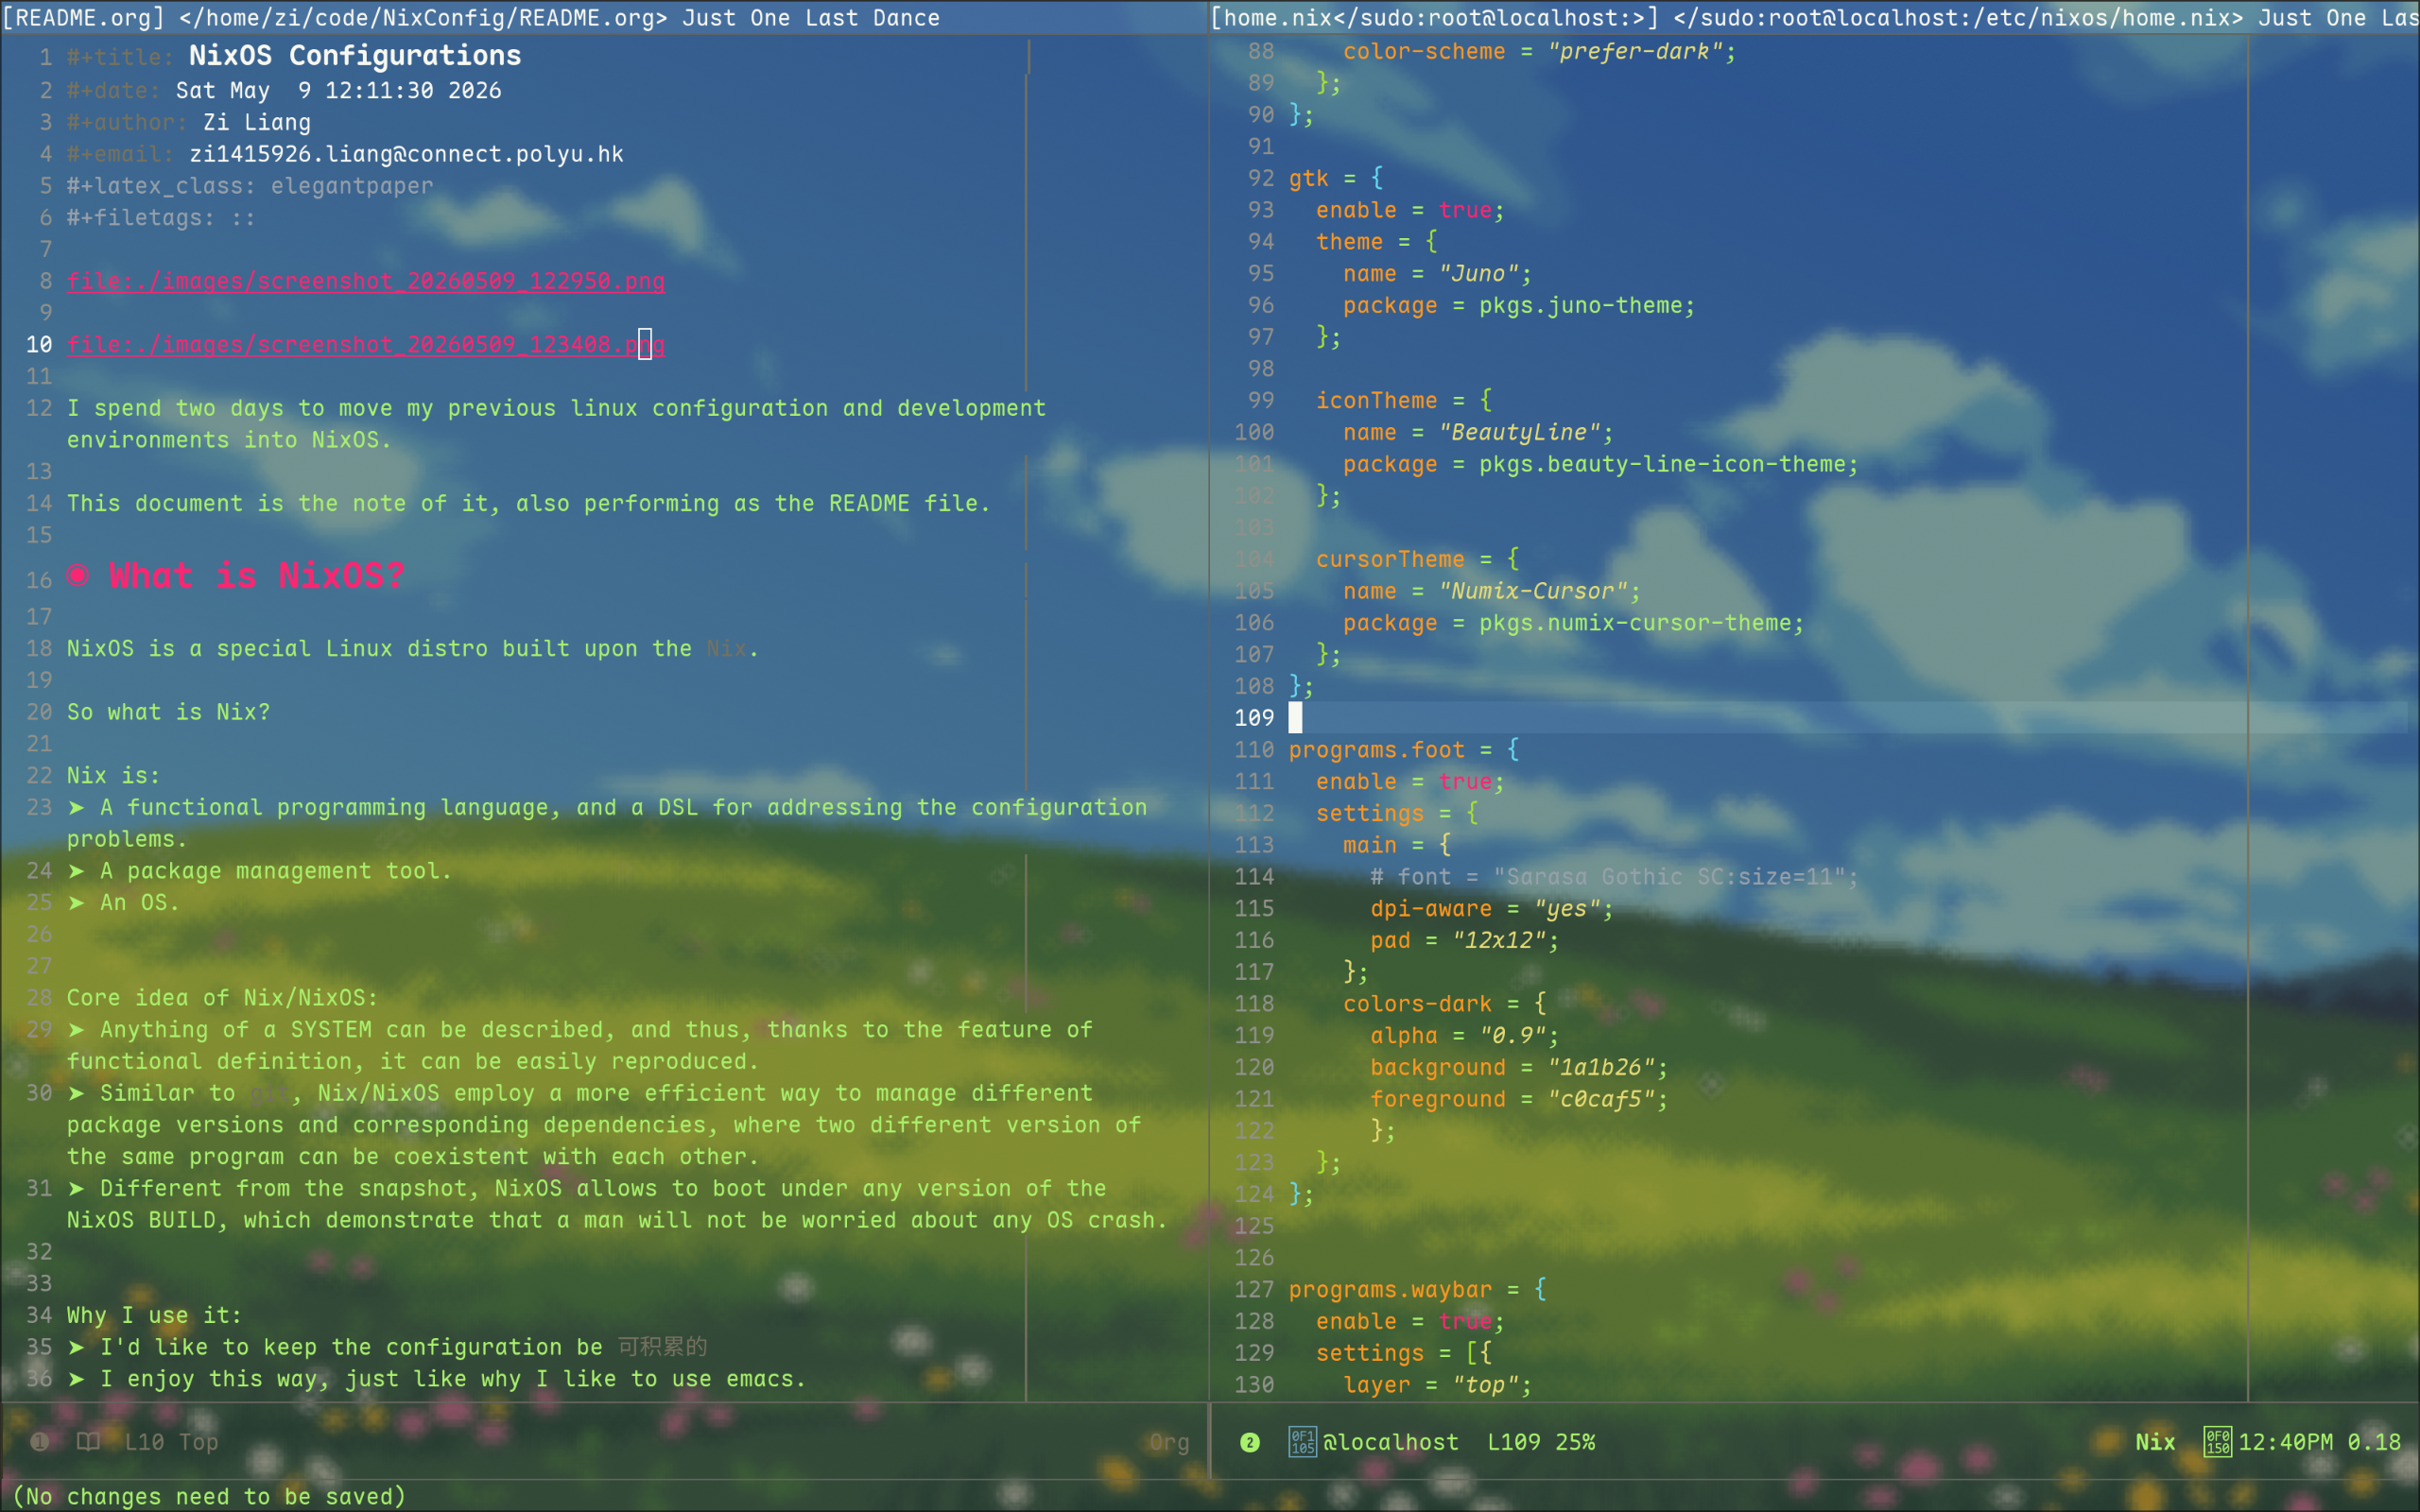The image size is (2420, 1512).
Task: Click the '12:40PM 0.18' clock in the modeline
Action: [x=2319, y=1442]
